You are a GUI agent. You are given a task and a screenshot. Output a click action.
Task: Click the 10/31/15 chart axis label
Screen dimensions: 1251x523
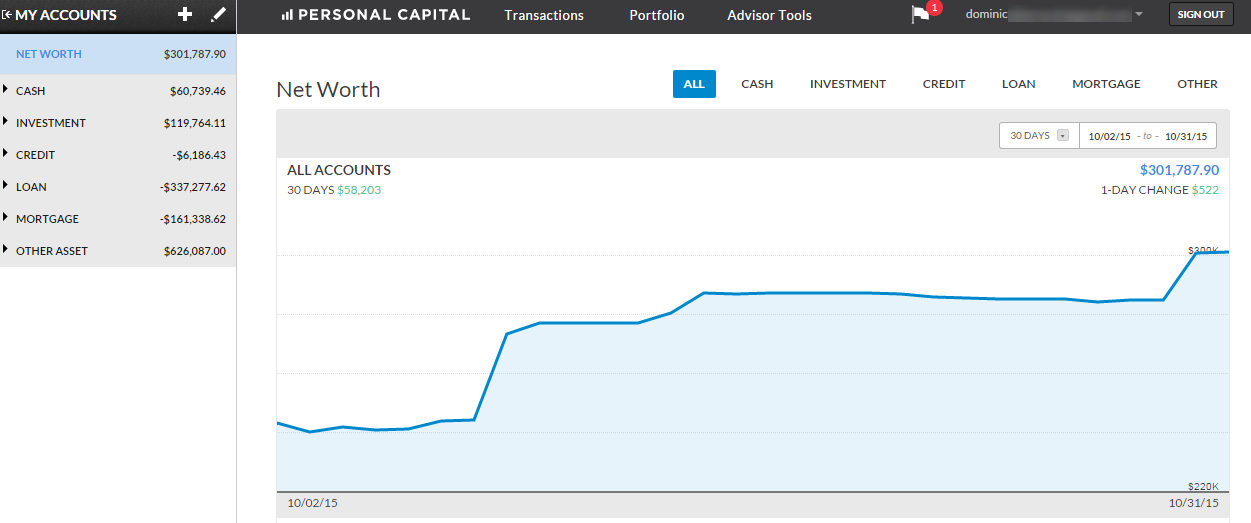[x=1194, y=503]
